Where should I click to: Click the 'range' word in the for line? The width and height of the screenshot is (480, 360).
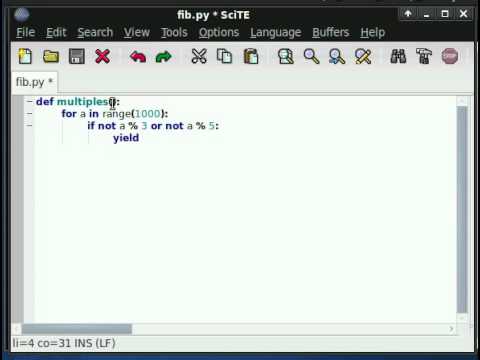click(116, 114)
